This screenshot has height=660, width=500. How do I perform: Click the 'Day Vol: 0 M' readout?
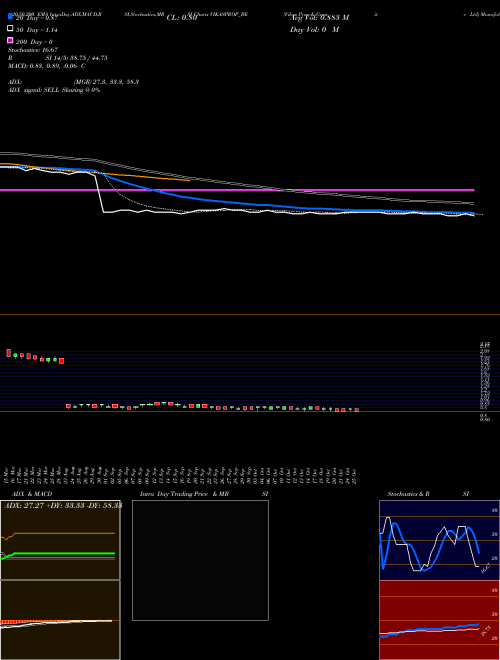[x=314, y=29]
